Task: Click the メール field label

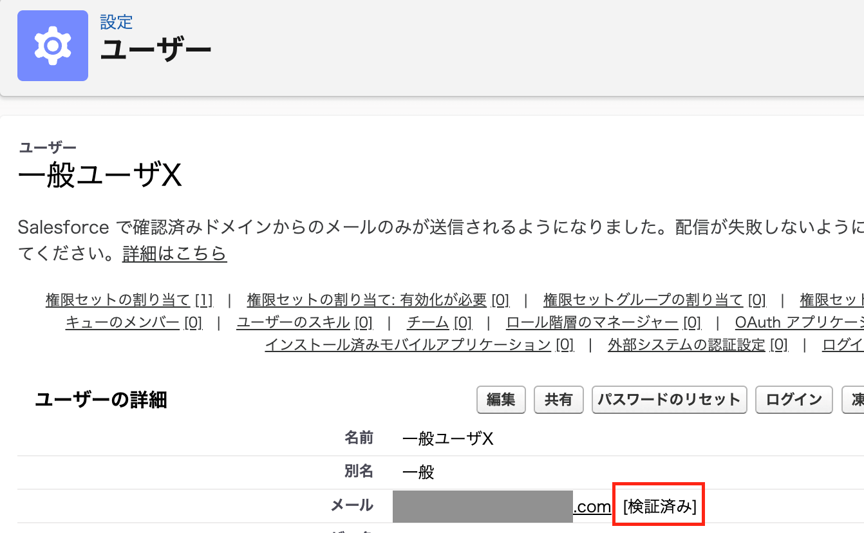Action: [x=352, y=505]
